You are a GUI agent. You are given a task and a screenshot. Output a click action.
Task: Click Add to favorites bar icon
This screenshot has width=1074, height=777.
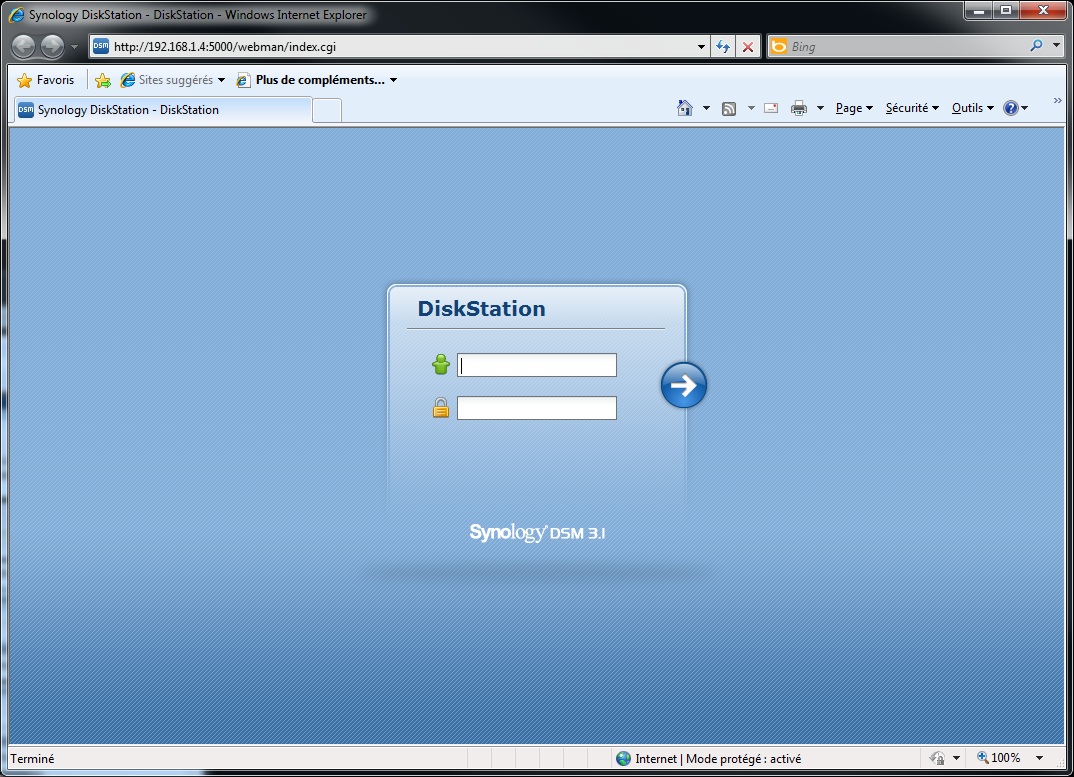coord(103,80)
